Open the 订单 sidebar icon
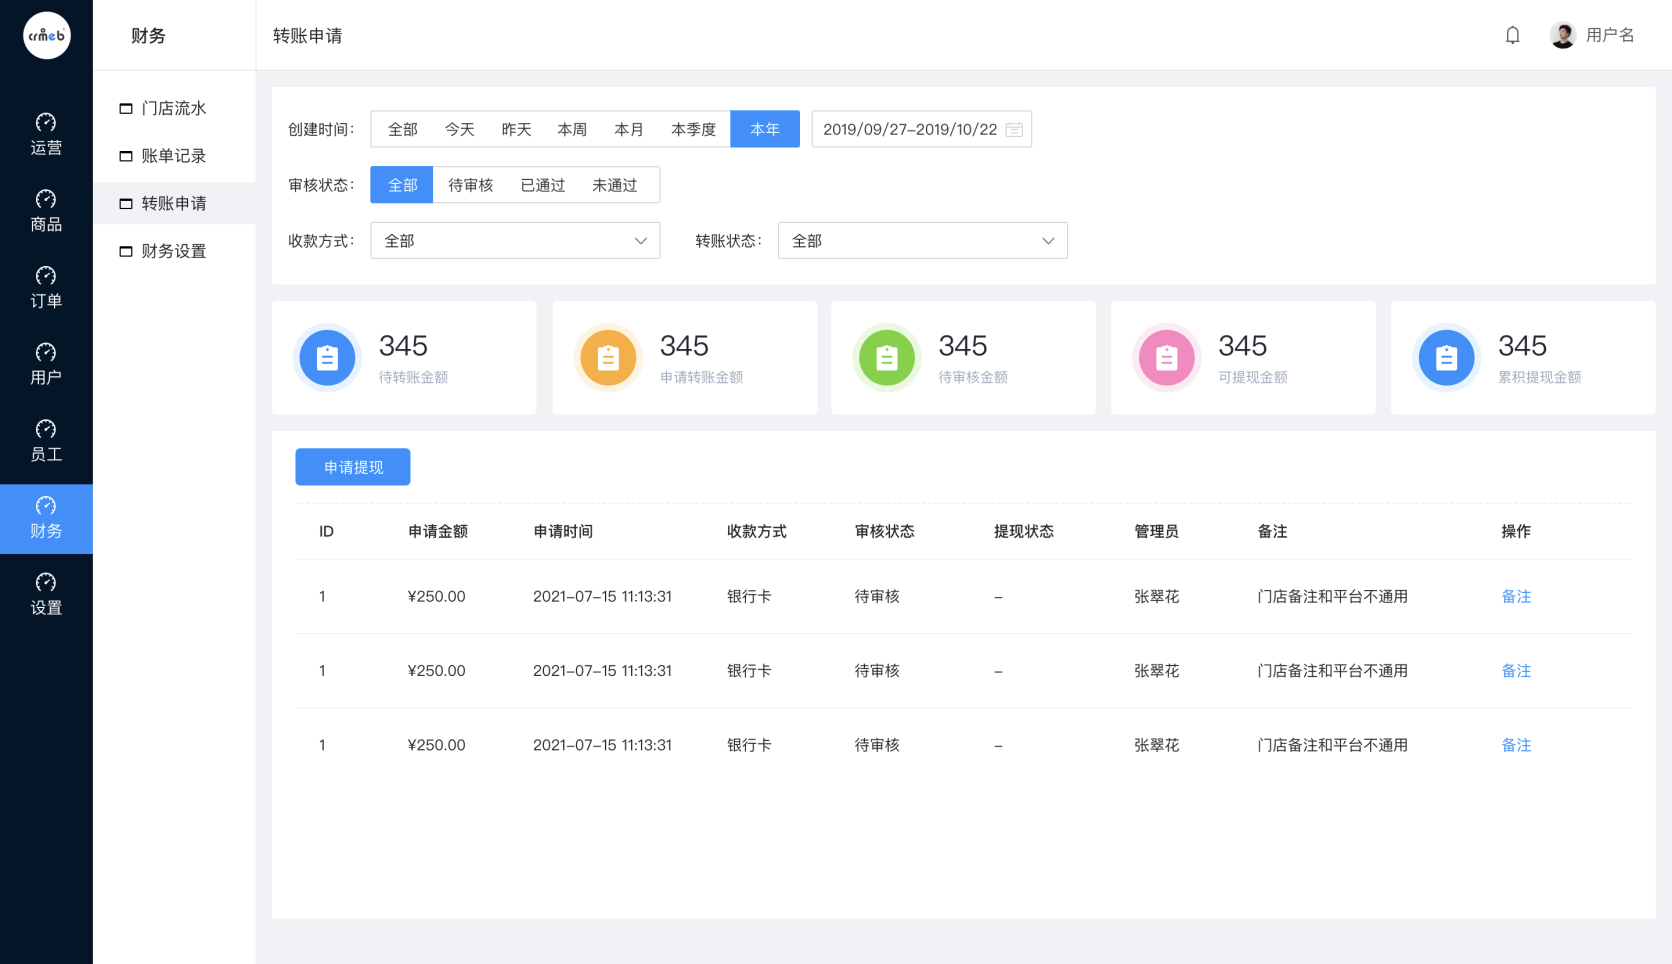 pyautogui.click(x=46, y=276)
